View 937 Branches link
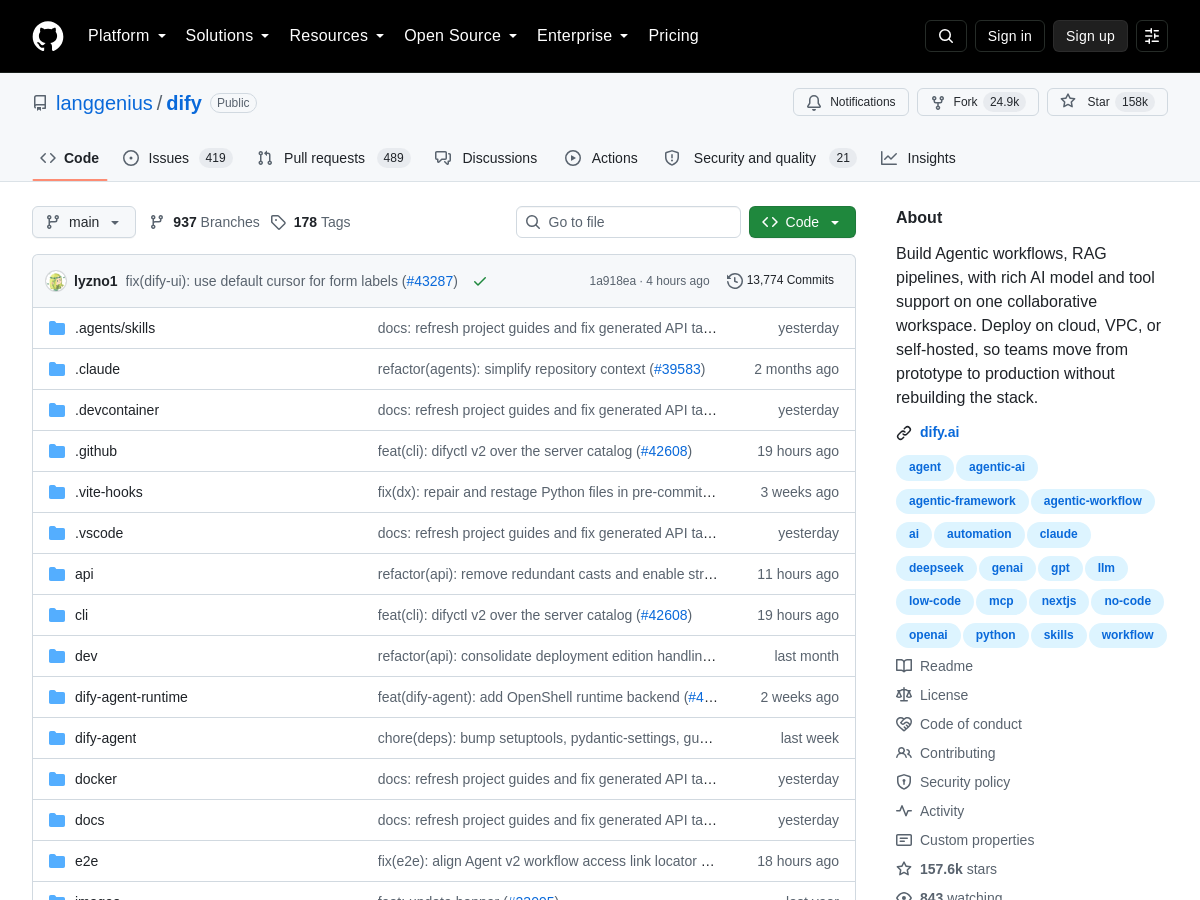The width and height of the screenshot is (1200, 900). 204,222
